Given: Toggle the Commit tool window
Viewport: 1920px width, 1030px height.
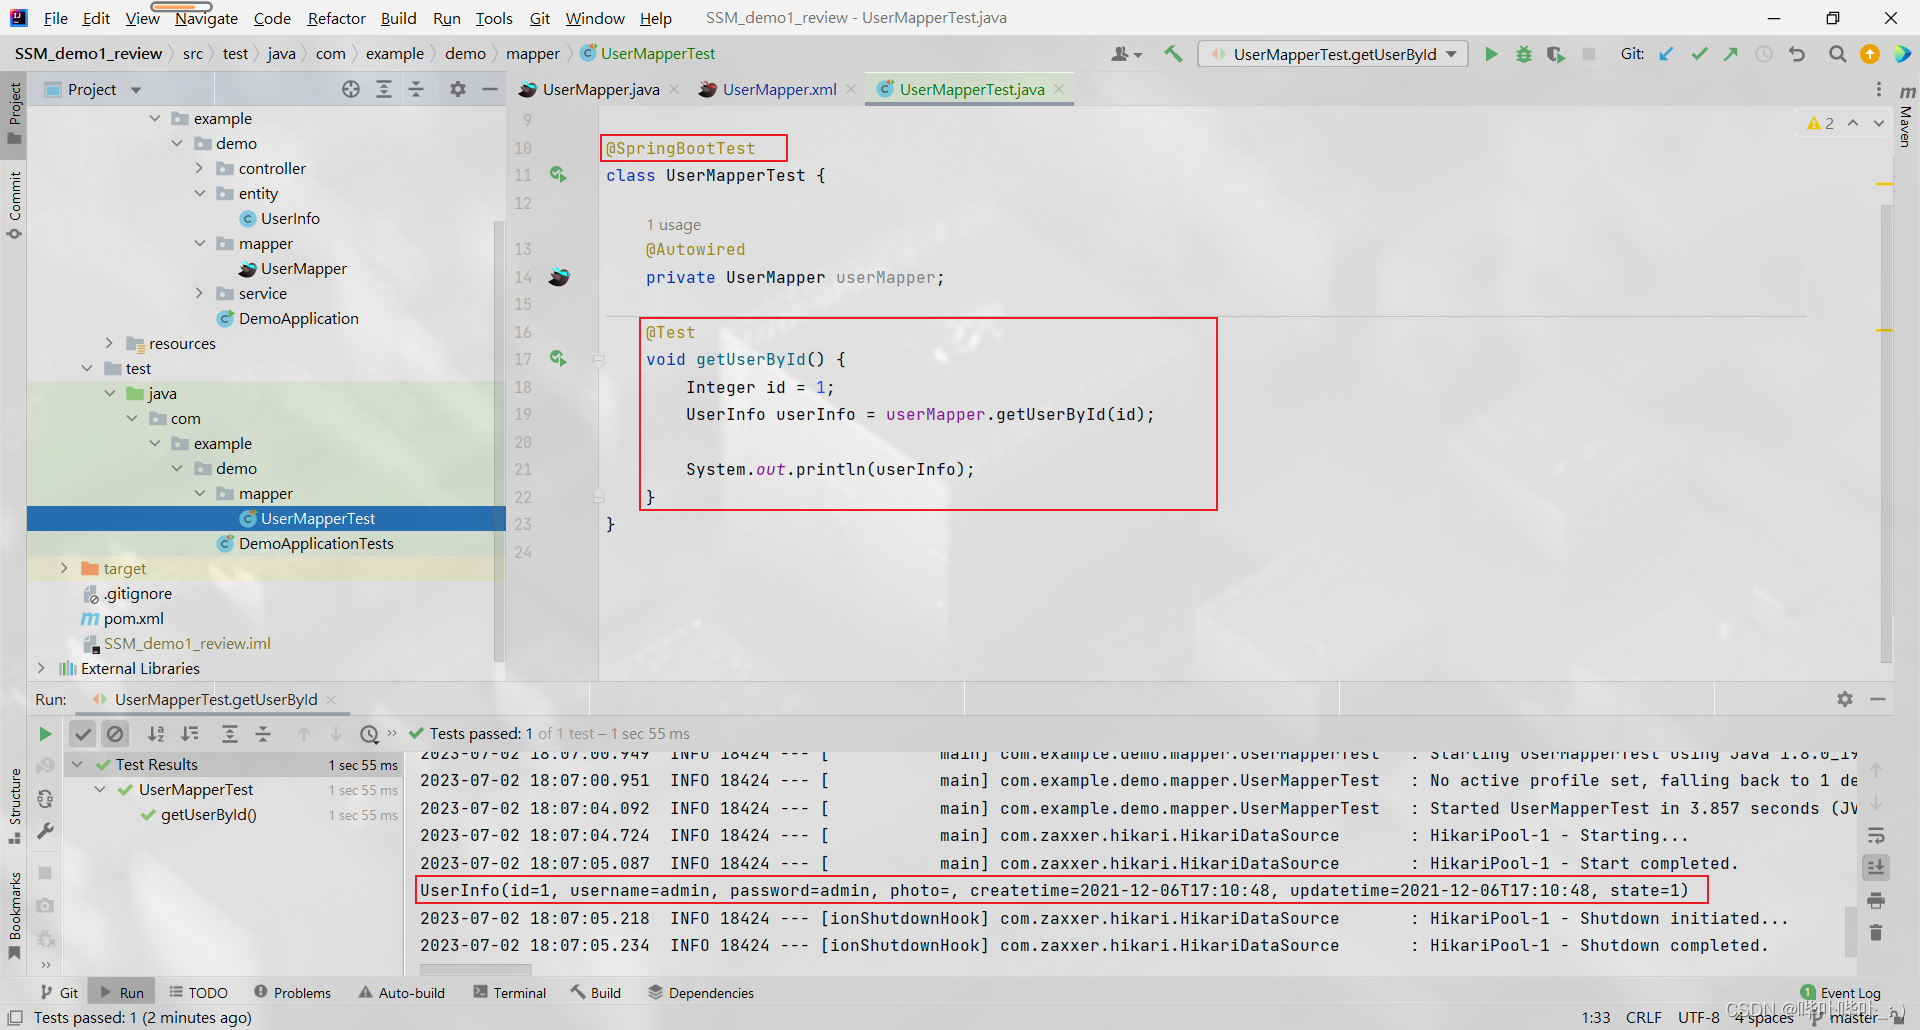Looking at the screenshot, I should coord(14,205).
